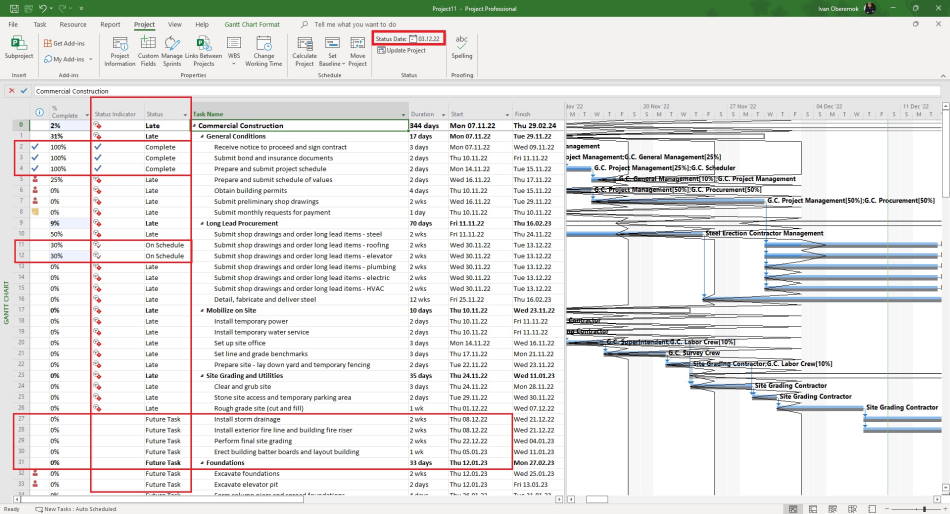Click the Undo icon

click(42, 8)
